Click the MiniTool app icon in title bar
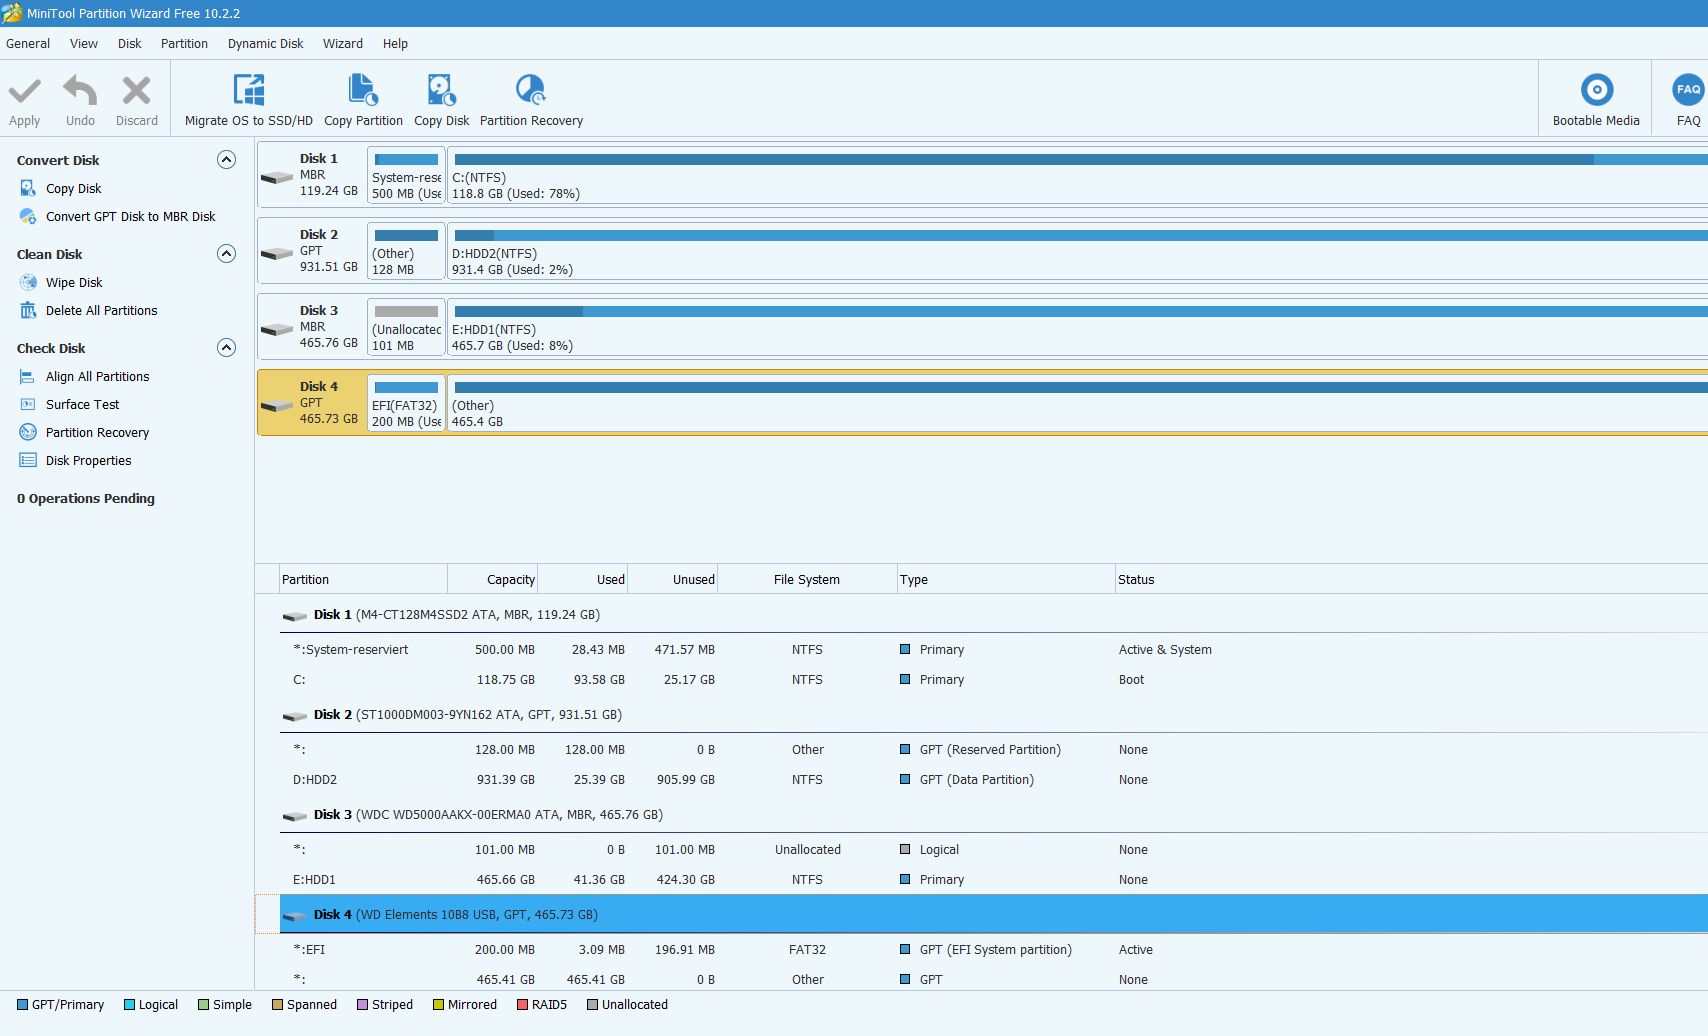1708x1036 pixels. pos(12,13)
